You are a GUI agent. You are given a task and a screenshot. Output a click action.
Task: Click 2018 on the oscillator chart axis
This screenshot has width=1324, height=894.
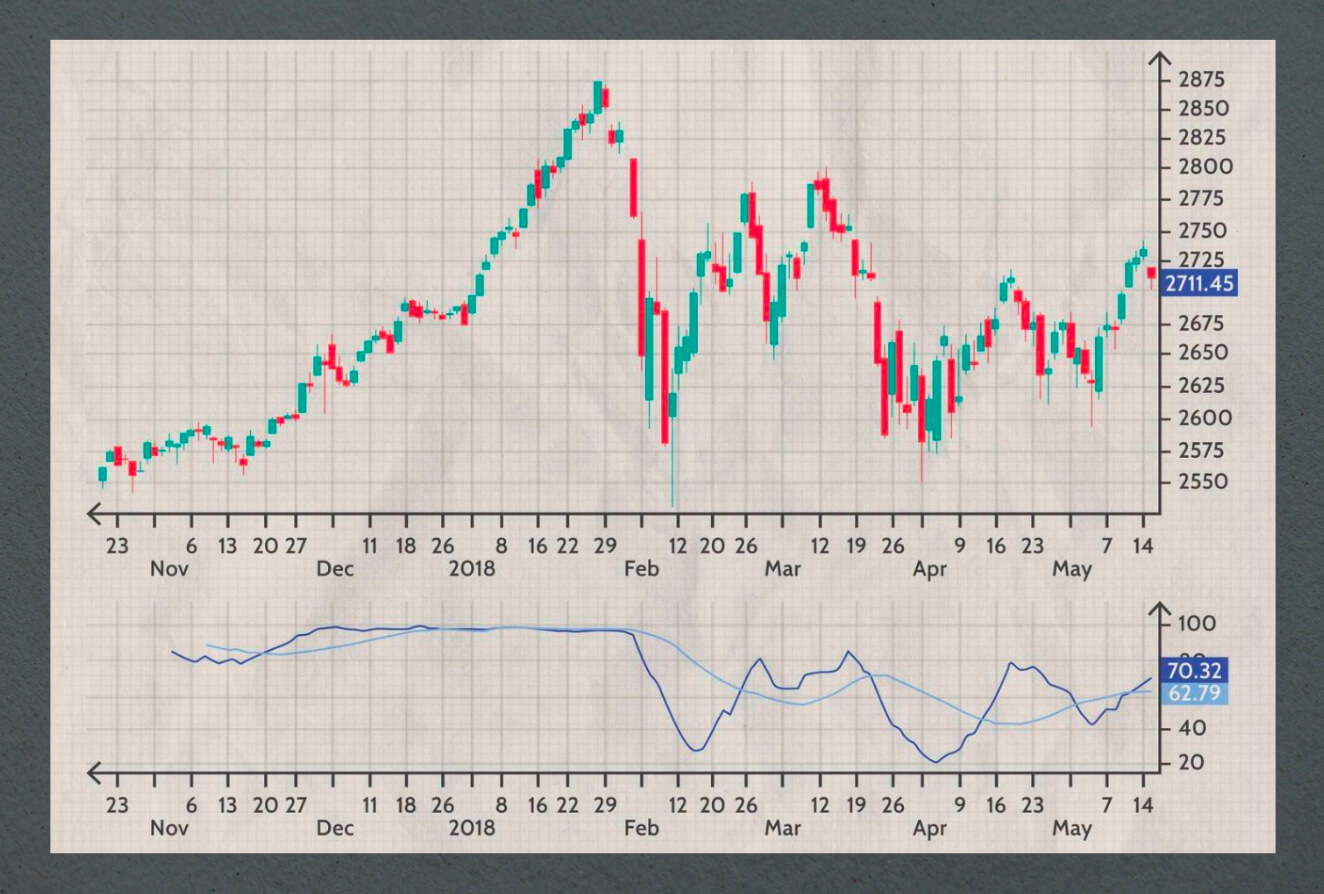click(472, 828)
